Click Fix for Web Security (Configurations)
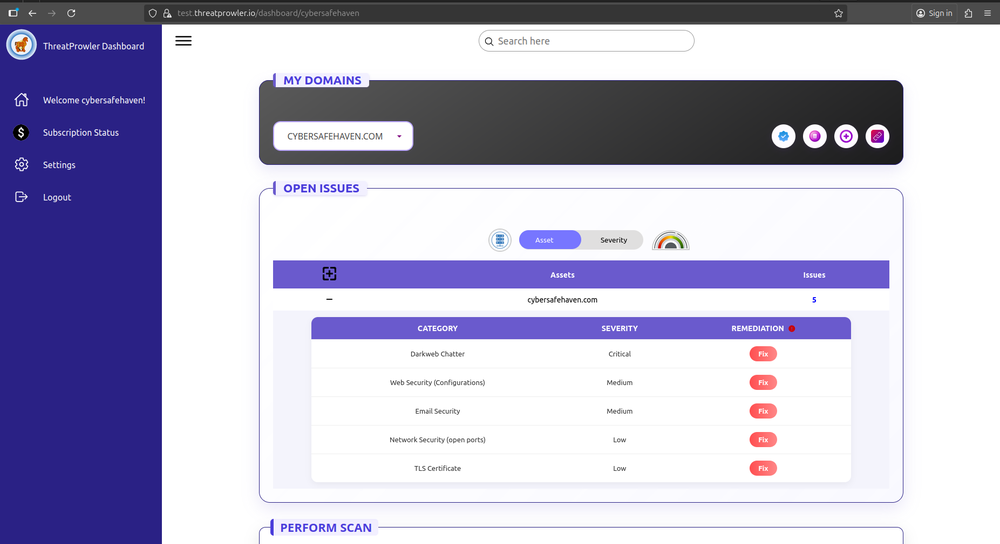1000x544 pixels. pyautogui.click(x=763, y=383)
